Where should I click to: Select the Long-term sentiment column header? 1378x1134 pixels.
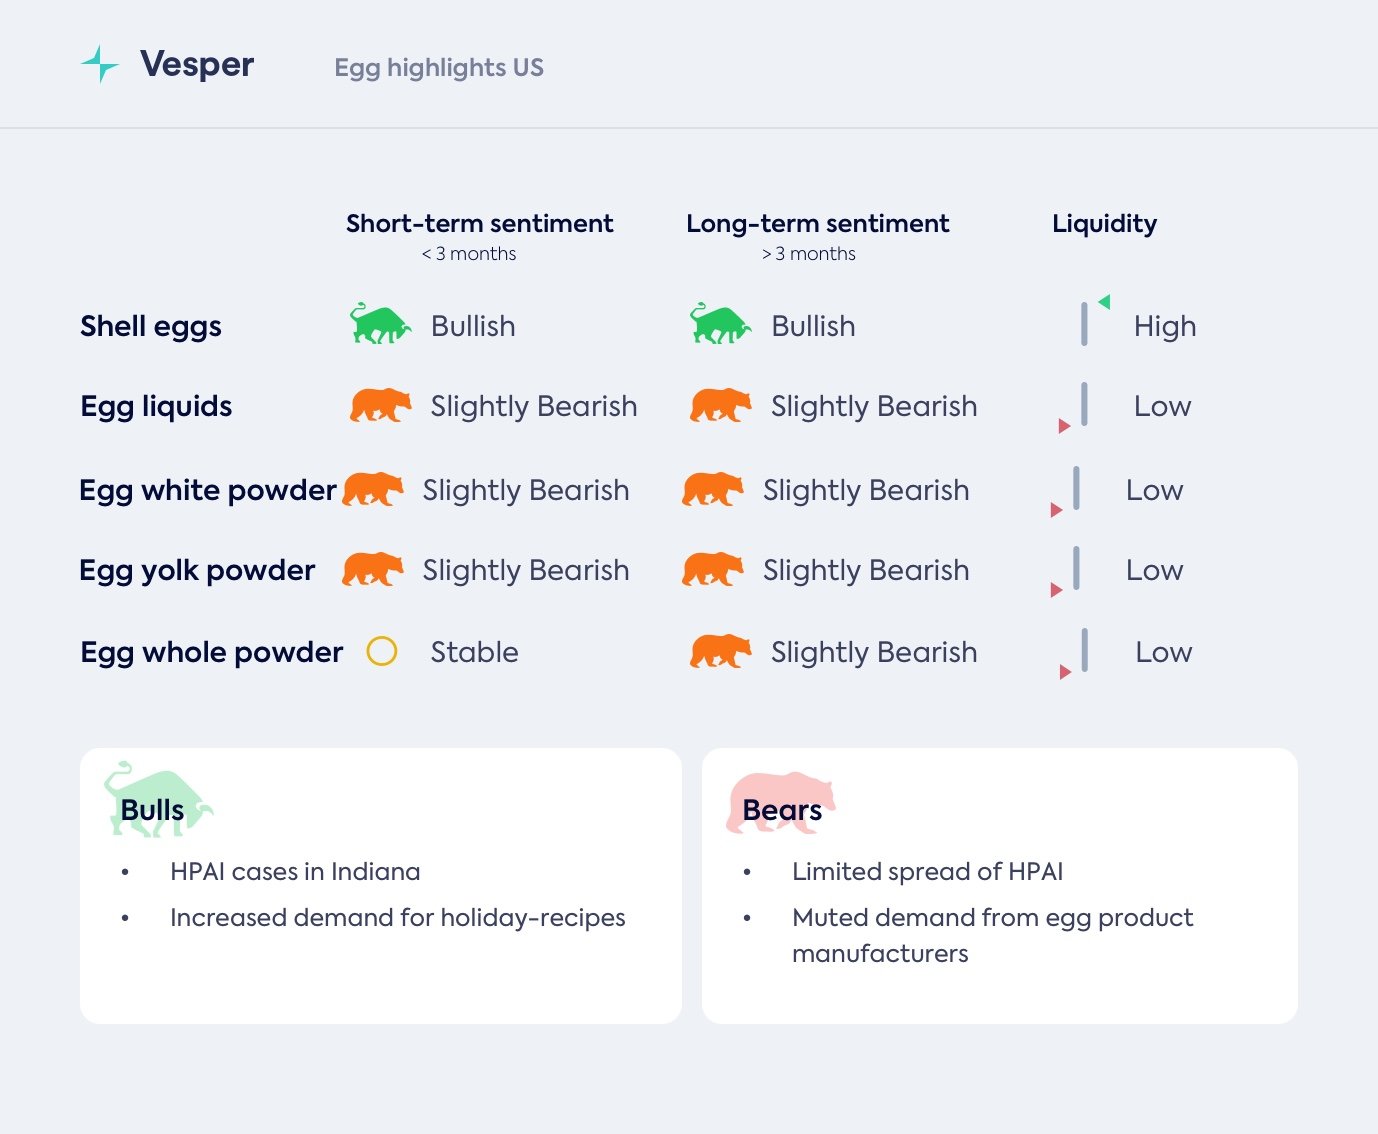(x=817, y=224)
